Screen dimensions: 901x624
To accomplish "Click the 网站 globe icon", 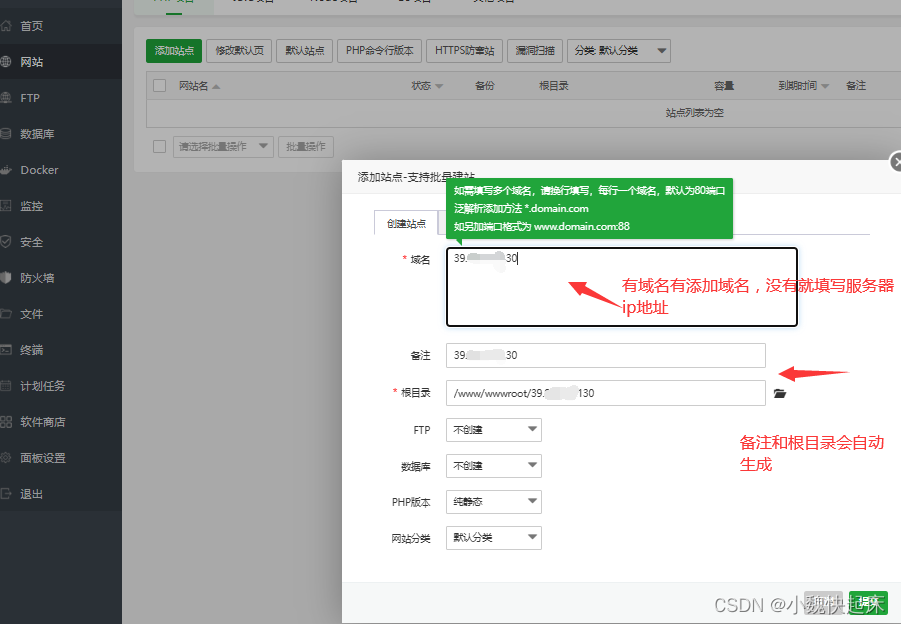I will [x=6, y=61].
